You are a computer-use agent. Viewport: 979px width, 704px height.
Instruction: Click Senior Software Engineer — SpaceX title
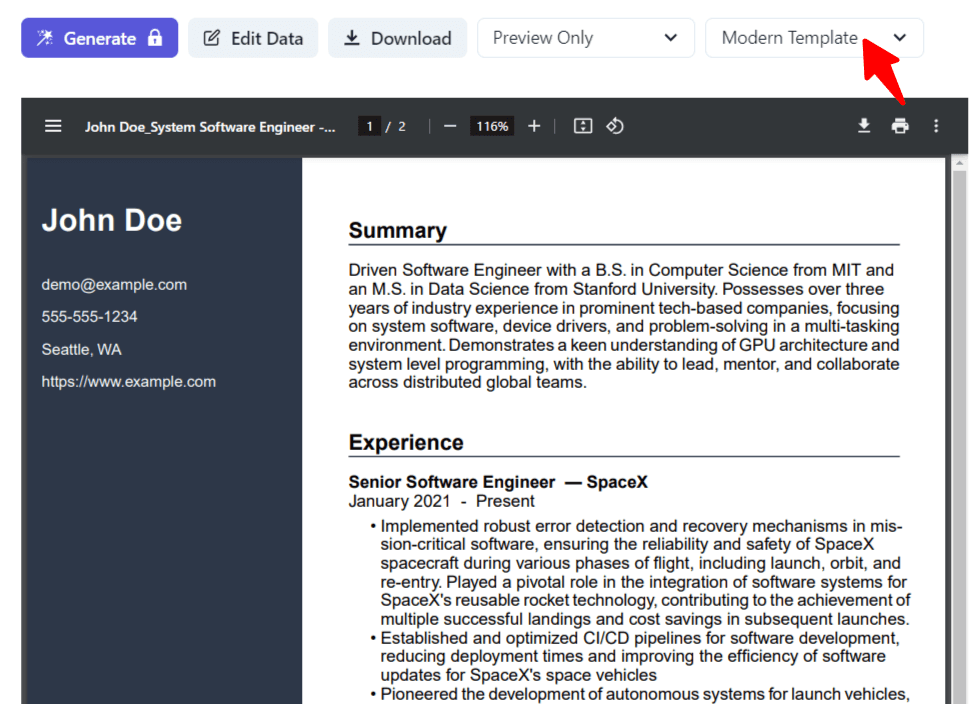pos(498,482)
